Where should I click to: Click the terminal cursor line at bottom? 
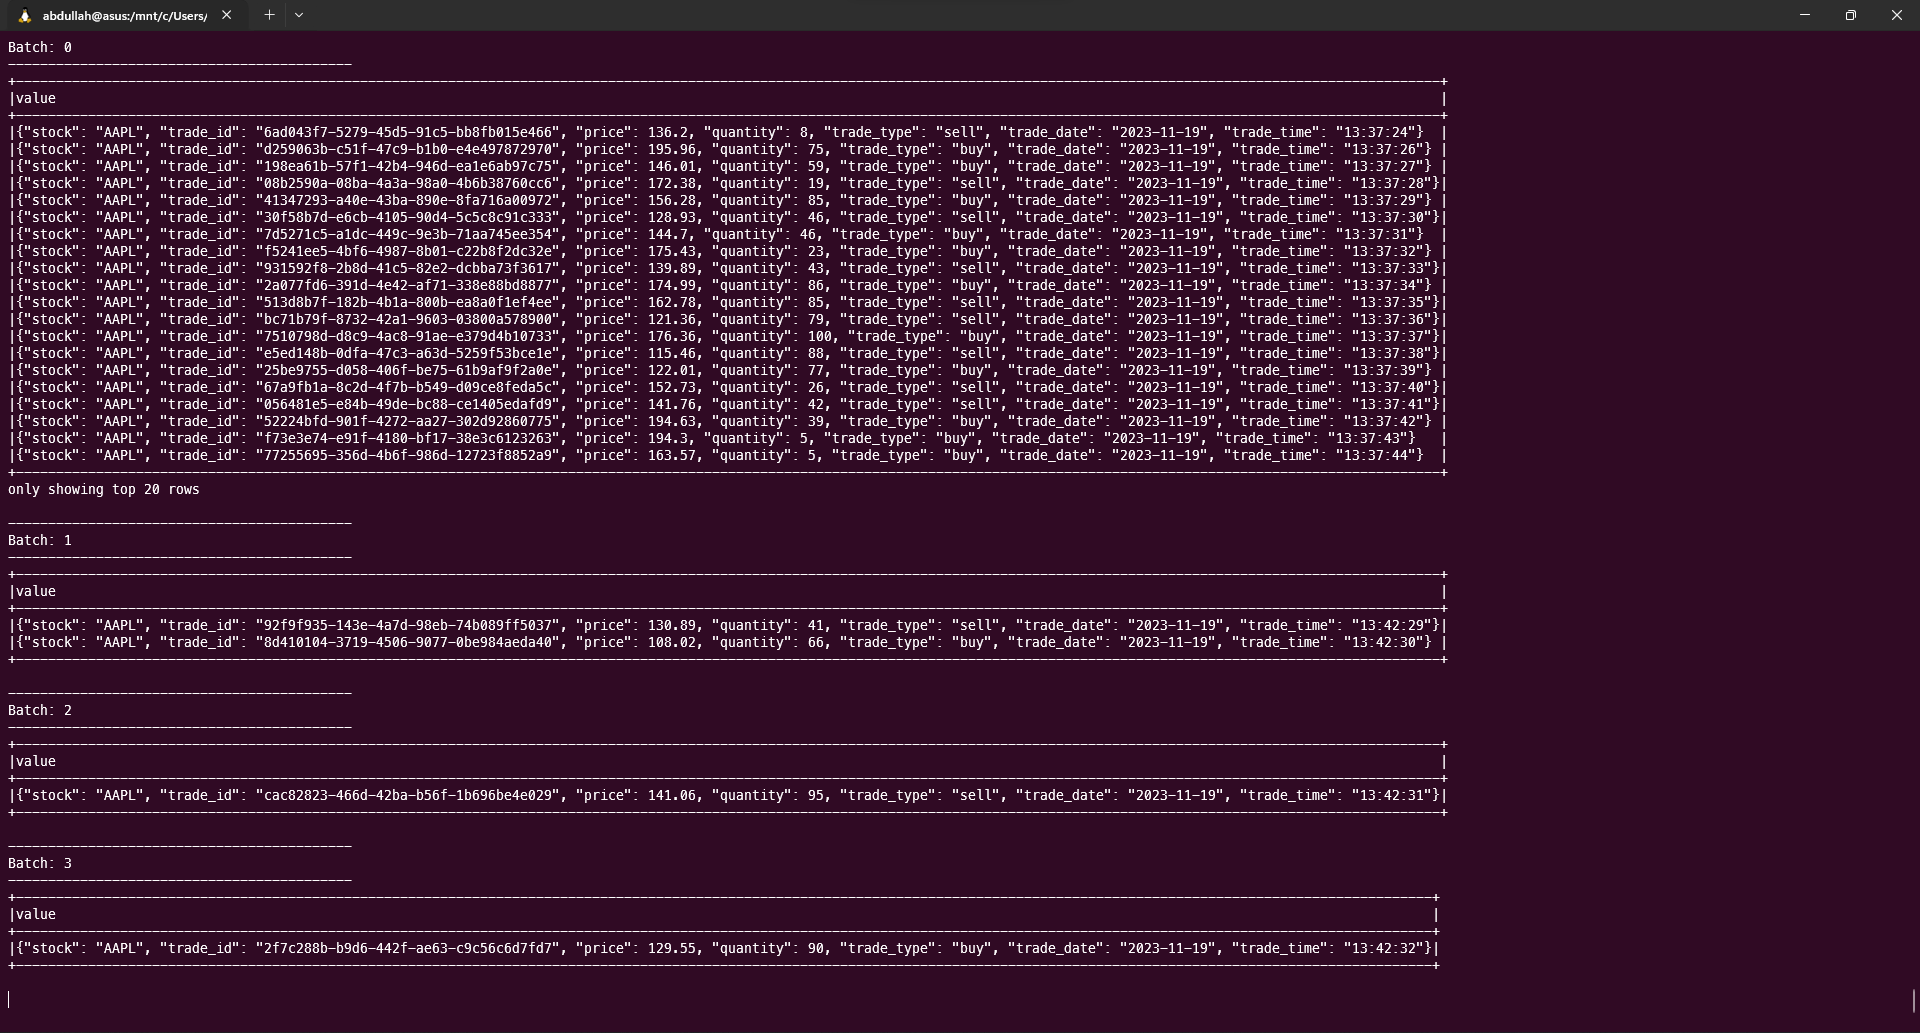point(9,999)
